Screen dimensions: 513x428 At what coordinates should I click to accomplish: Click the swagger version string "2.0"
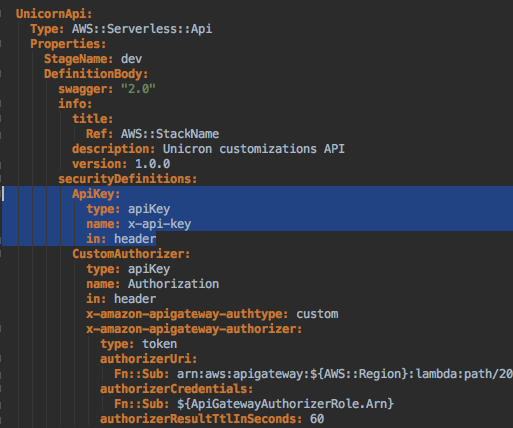click(138, 89)
